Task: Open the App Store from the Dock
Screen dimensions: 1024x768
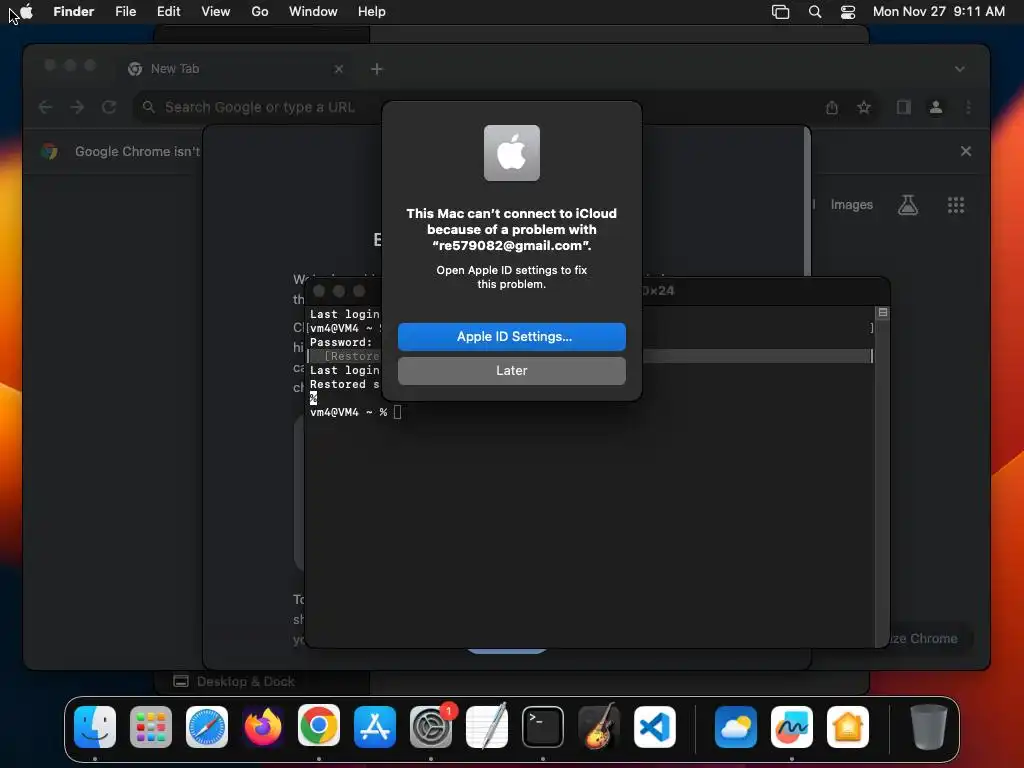Action: pos(375,727)
